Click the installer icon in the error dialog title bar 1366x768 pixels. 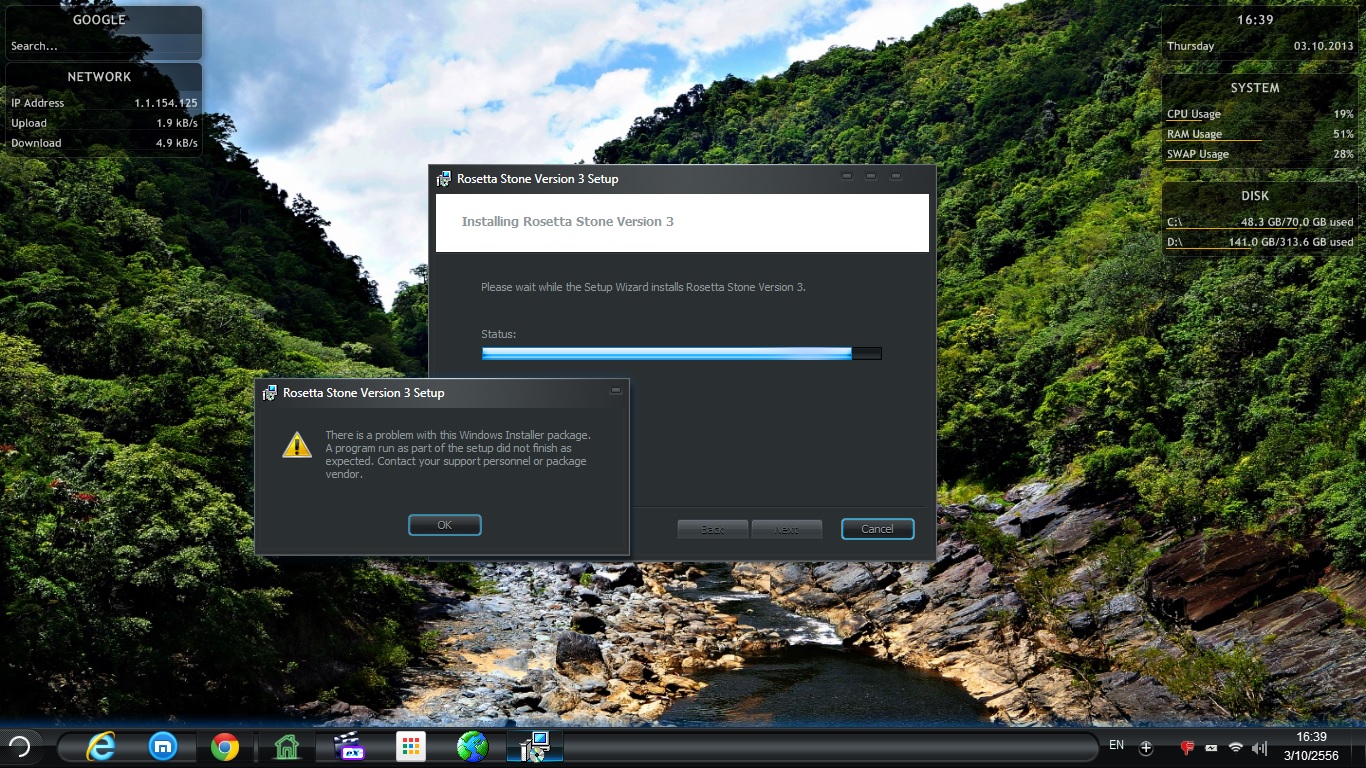pyautogui.click(x=270, y=393)
